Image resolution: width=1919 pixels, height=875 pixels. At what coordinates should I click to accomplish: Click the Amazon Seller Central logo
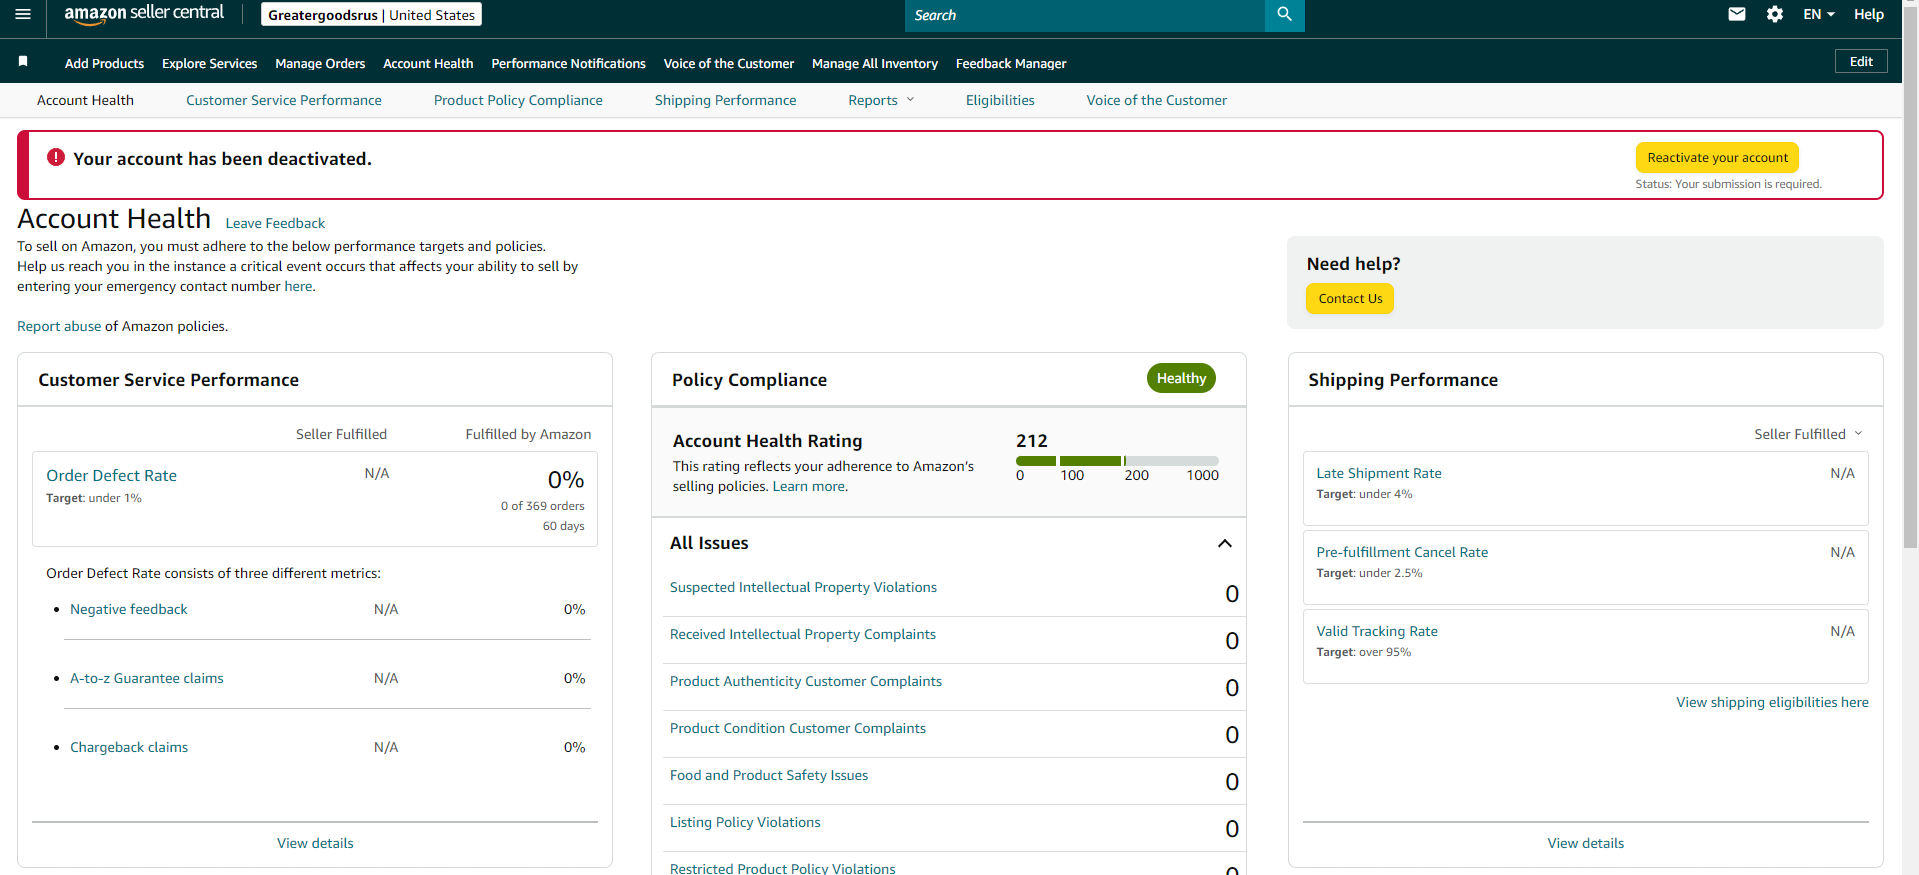point(144,14)
